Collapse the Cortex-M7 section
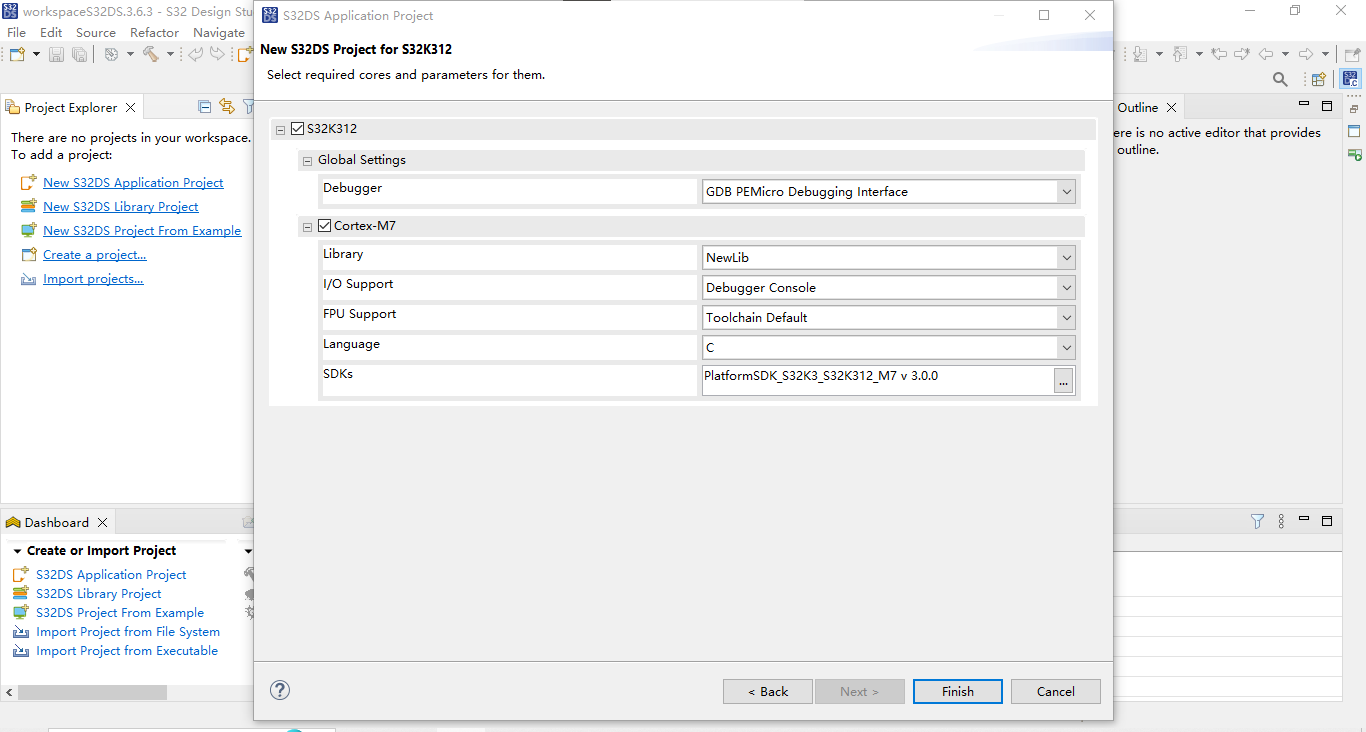Image resolution: width=1366 pixels, height=732 pixels. click(x=308, y=228)
